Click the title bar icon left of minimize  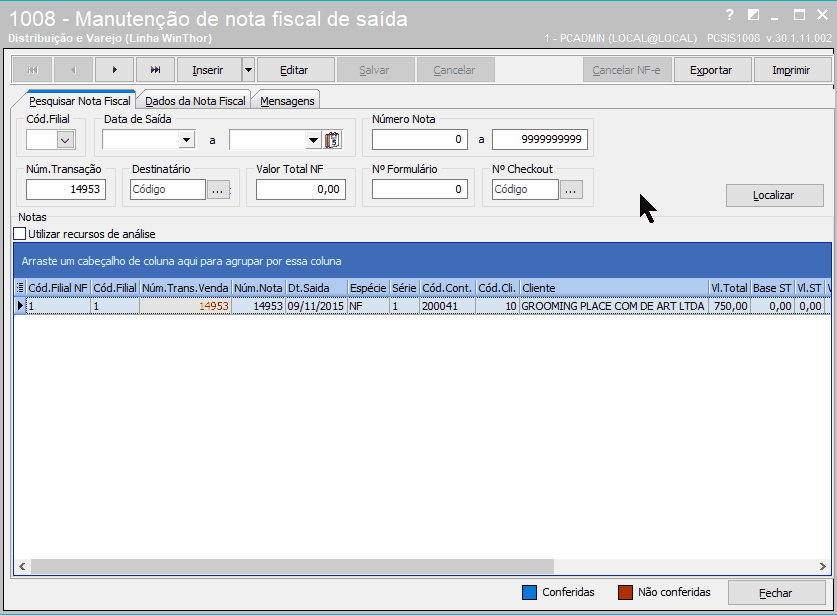[753, 15]
